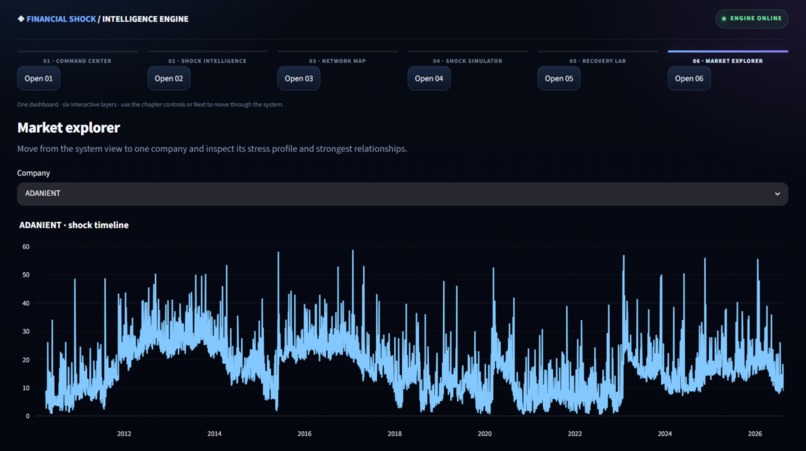Click the green status dot in Engine Online
Image resolution: width=806 pixels, height=451 pixels.
click(724, 19)
